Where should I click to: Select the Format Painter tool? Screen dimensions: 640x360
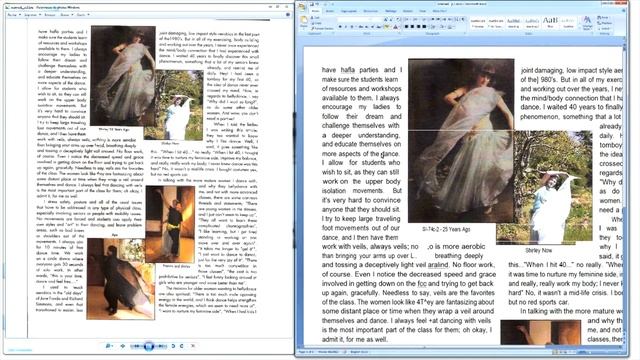click(323, 29)
